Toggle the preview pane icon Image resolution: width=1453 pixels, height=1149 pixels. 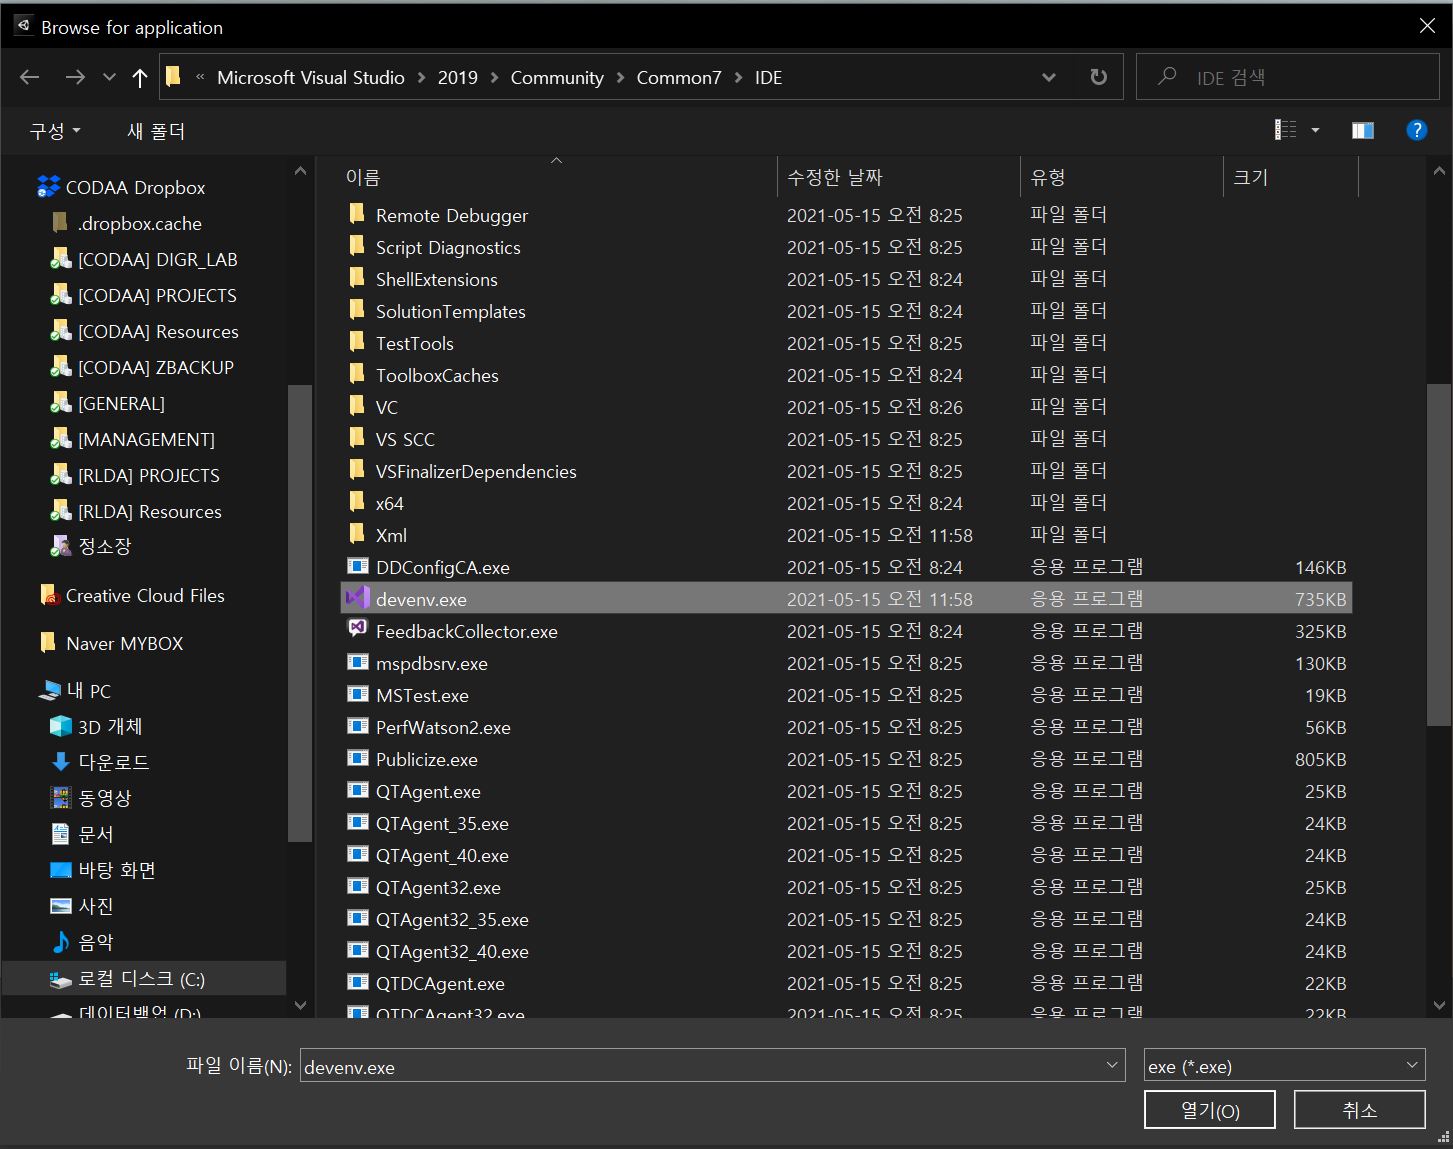coord(1362,130)
